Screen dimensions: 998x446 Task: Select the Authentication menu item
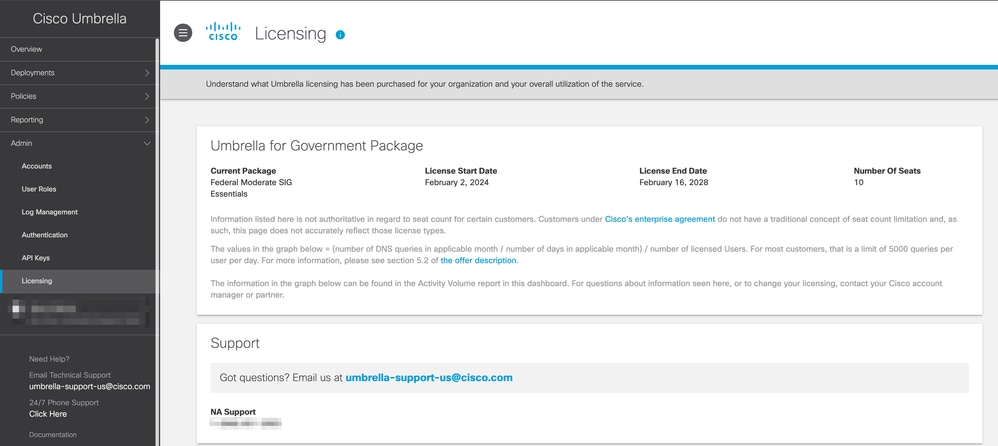point(45,235)
